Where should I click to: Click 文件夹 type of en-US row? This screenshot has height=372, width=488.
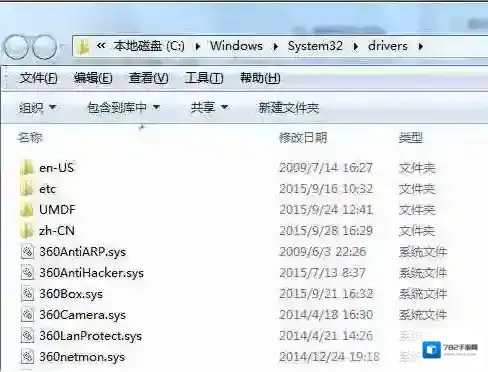tap(417, 168)
